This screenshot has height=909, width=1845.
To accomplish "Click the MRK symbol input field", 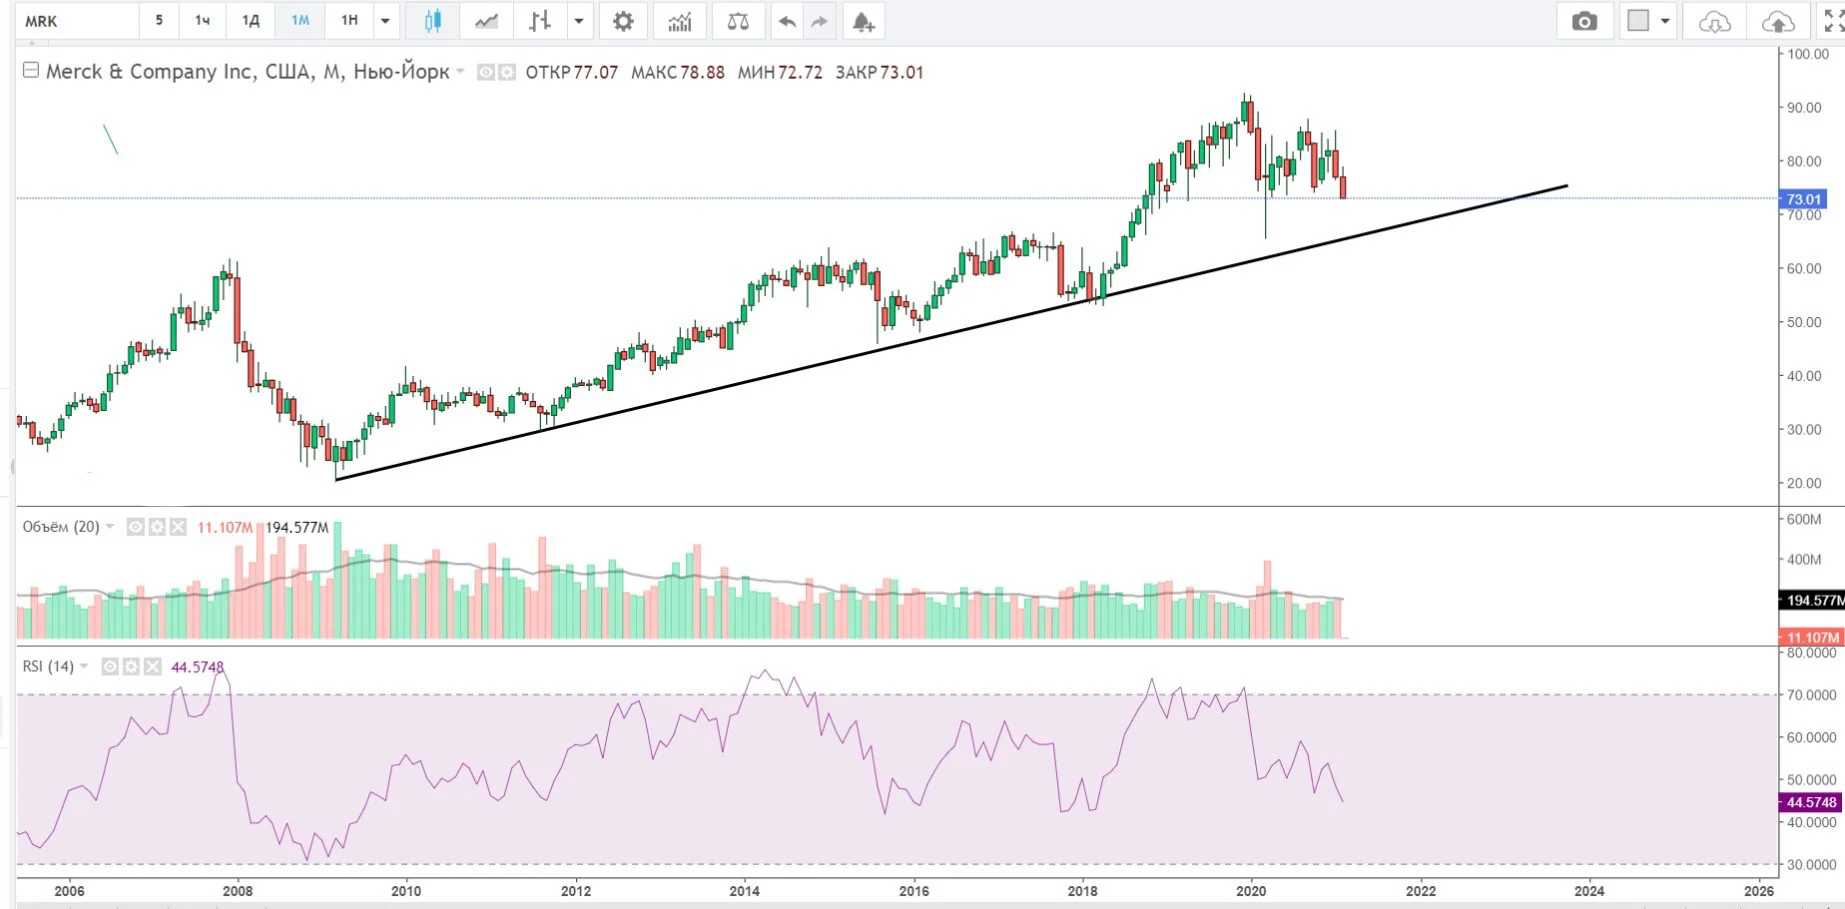I will pos(78,21).
